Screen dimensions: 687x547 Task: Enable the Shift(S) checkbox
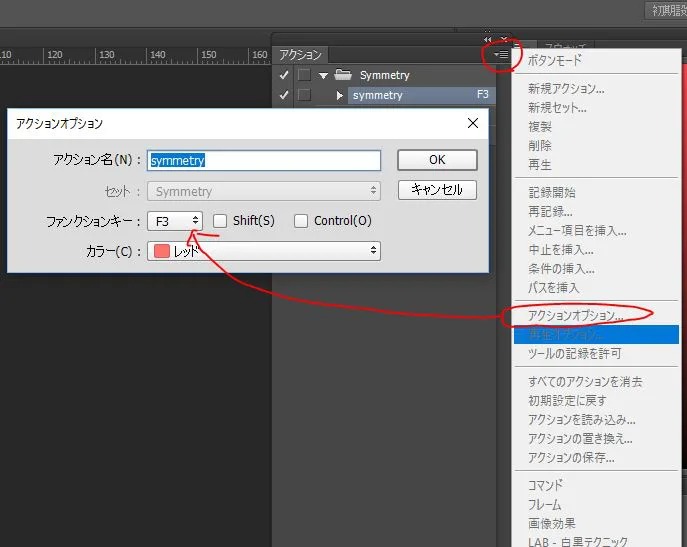(x=221, y=221)
